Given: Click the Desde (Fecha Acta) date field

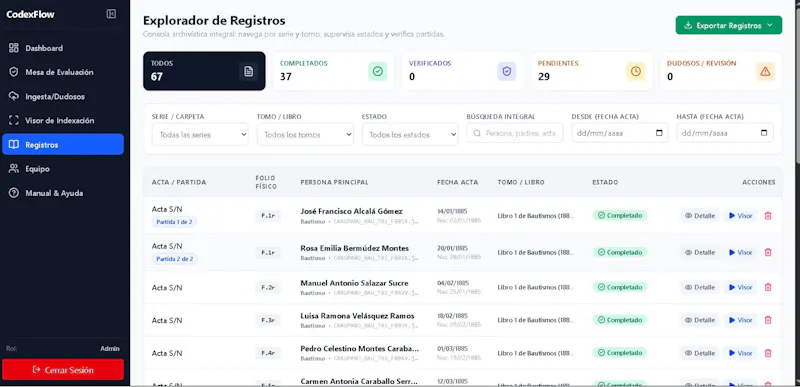Looking at the screenshot, I should tap(620, 133).
